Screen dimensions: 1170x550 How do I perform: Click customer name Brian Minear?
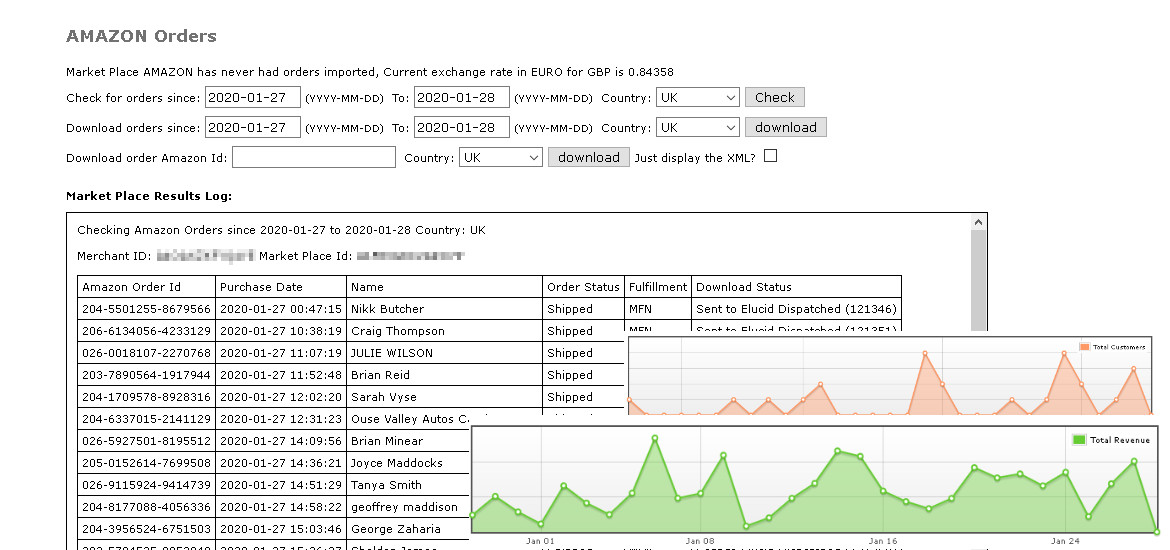click(x=387, y=441)
